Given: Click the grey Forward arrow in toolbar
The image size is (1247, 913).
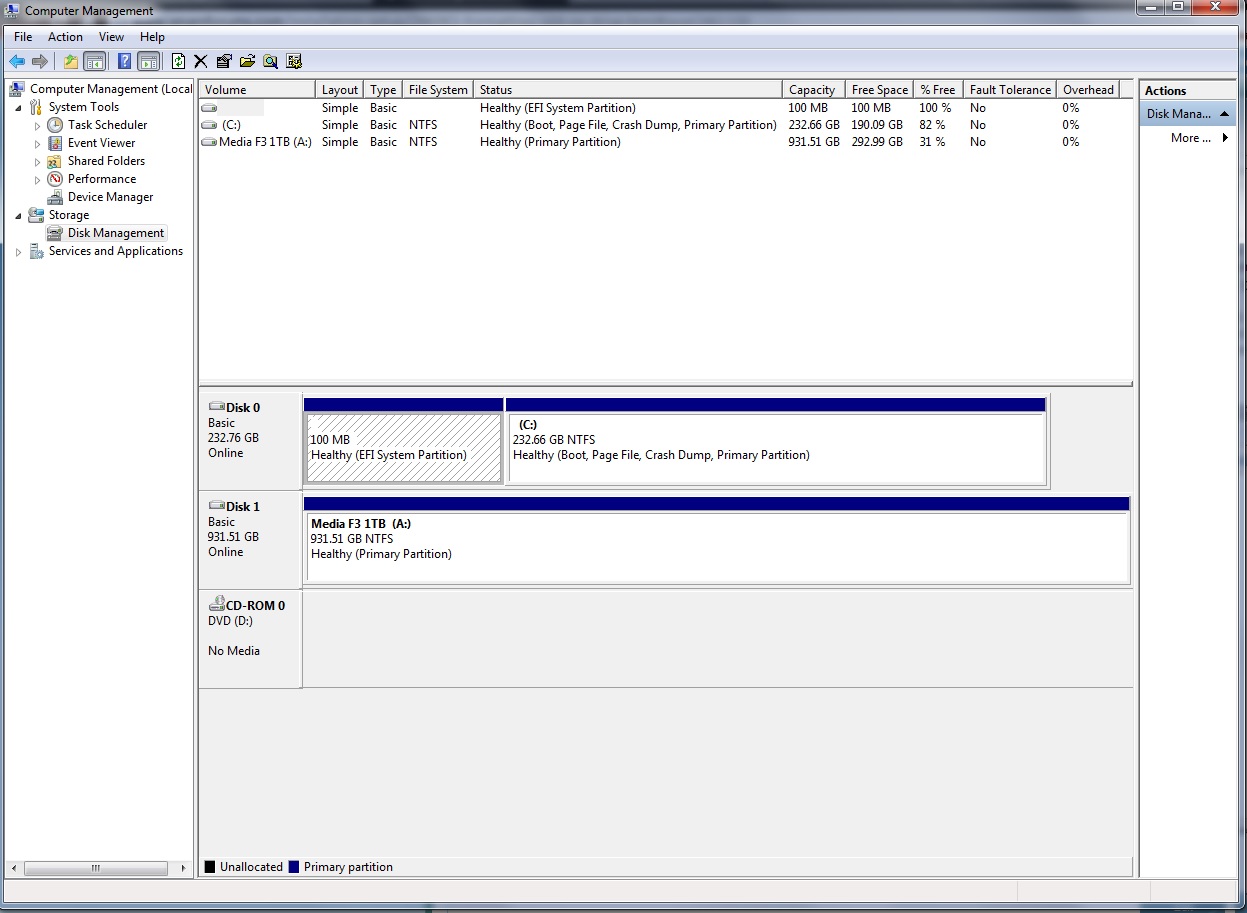Looking at the screenshot, I should pos(40,61).
